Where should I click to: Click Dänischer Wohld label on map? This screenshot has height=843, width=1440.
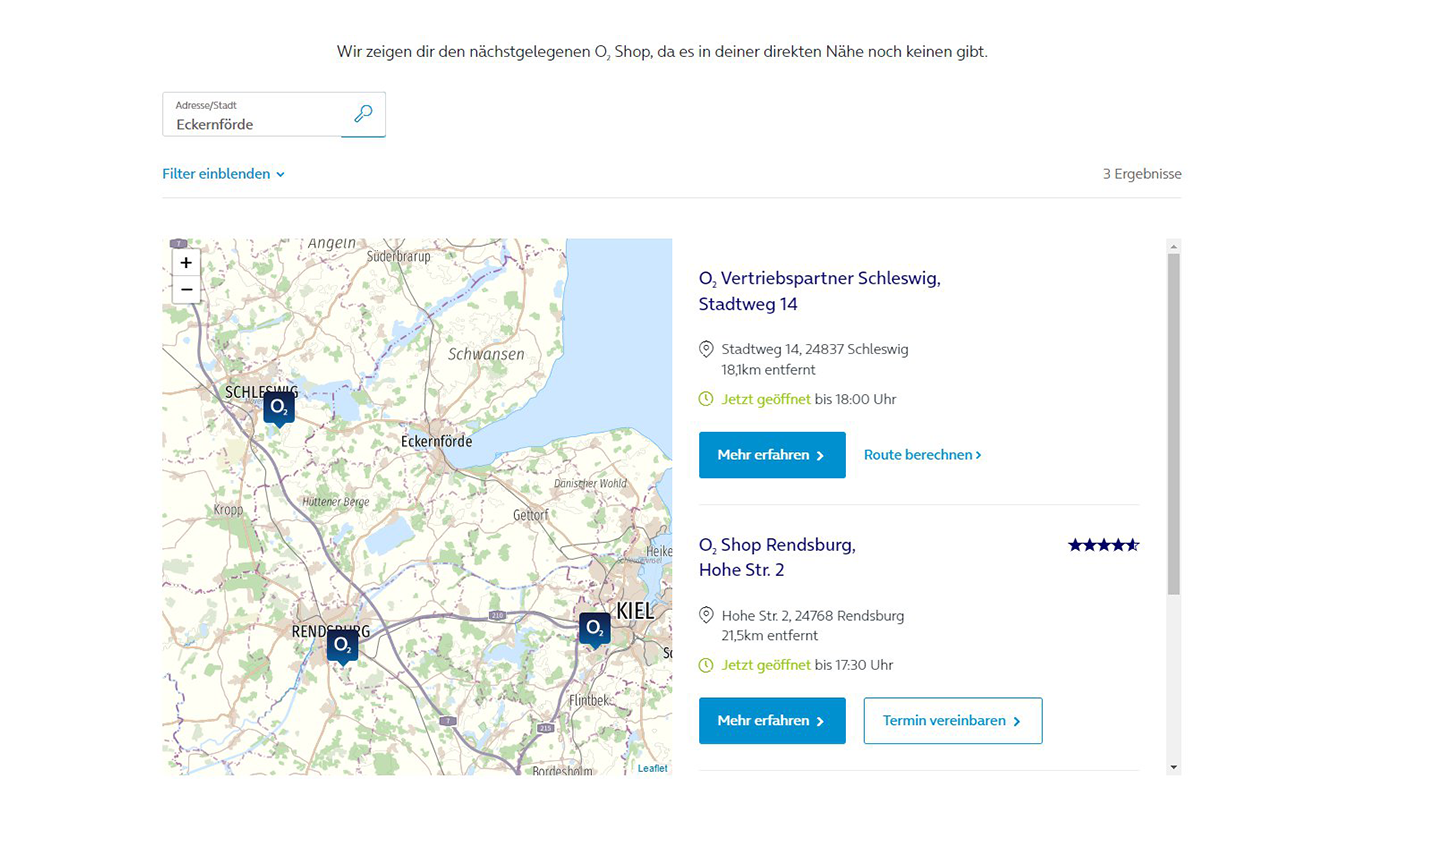point(591,483)
